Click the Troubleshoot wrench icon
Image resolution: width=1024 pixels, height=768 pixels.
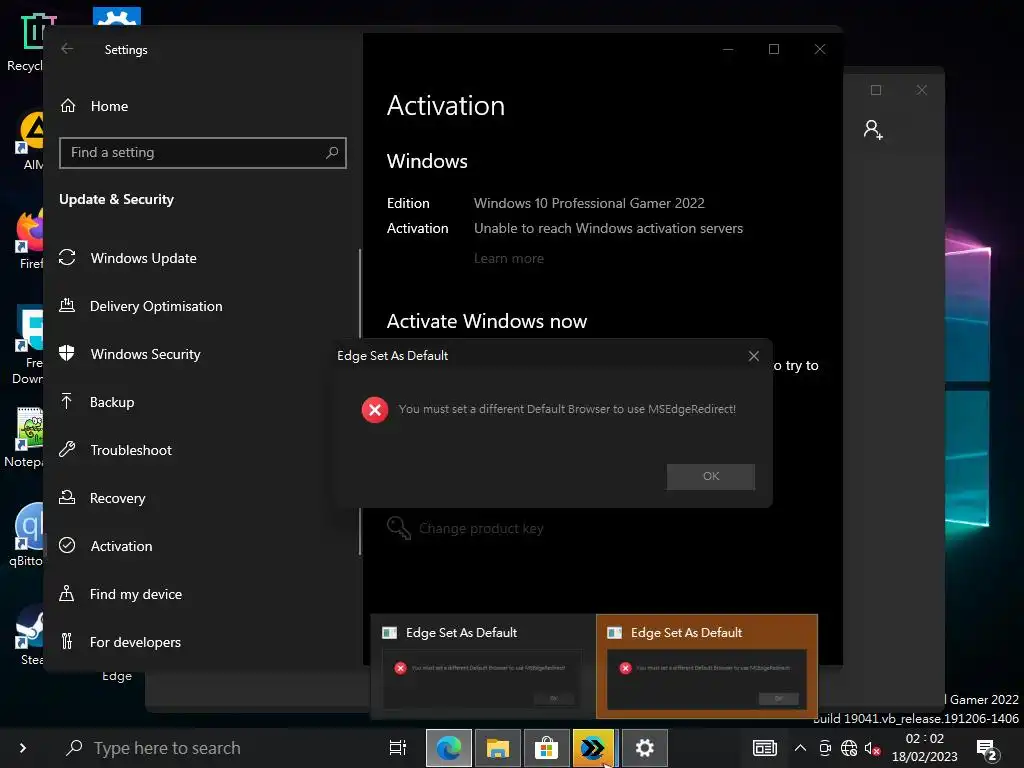coord(67,449)
